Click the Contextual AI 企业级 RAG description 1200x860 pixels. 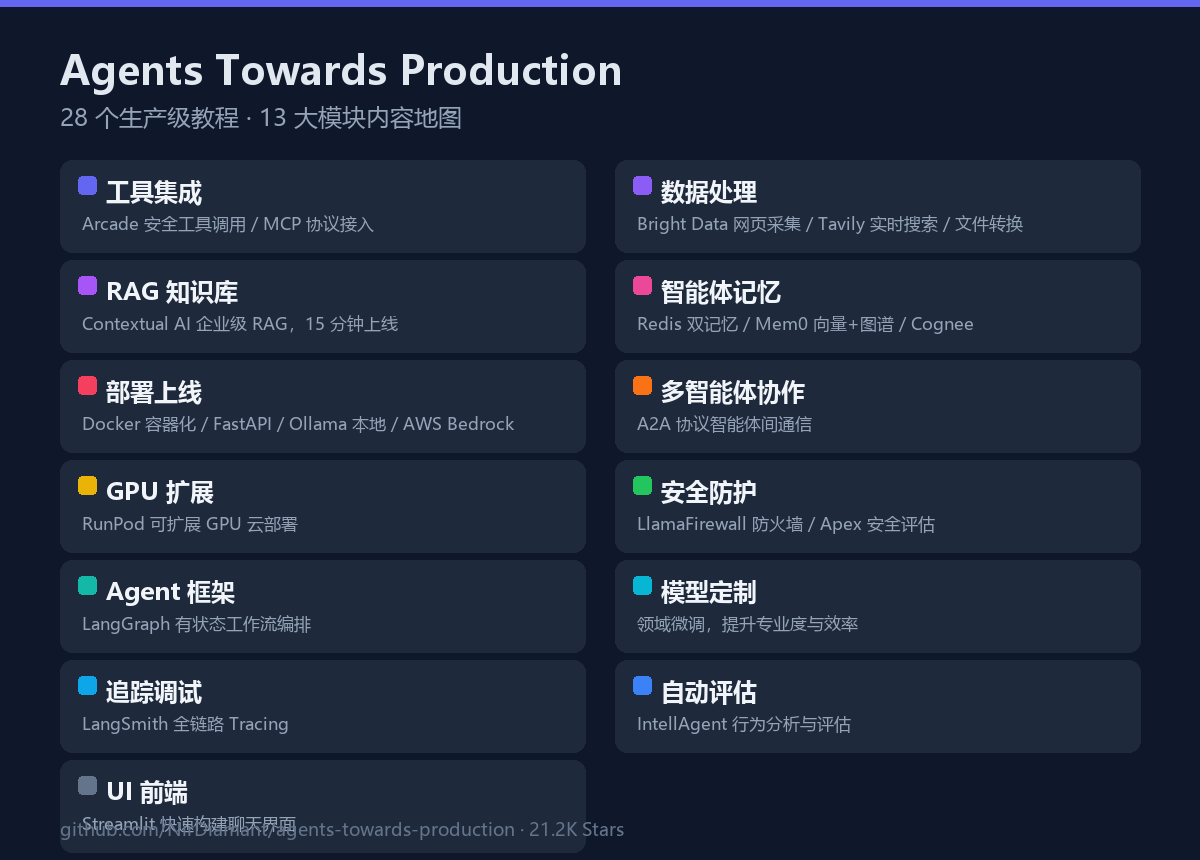click(x=240, y=324)
